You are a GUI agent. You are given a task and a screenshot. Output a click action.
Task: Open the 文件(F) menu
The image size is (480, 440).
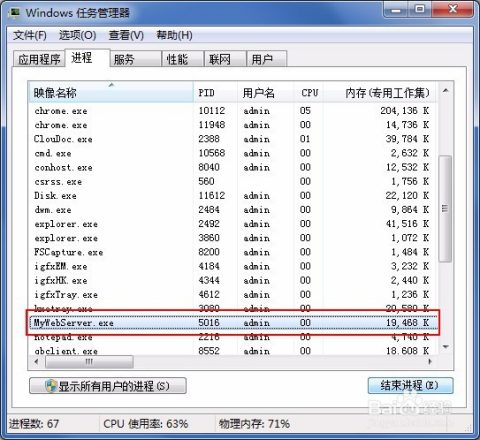coord(30,35)
